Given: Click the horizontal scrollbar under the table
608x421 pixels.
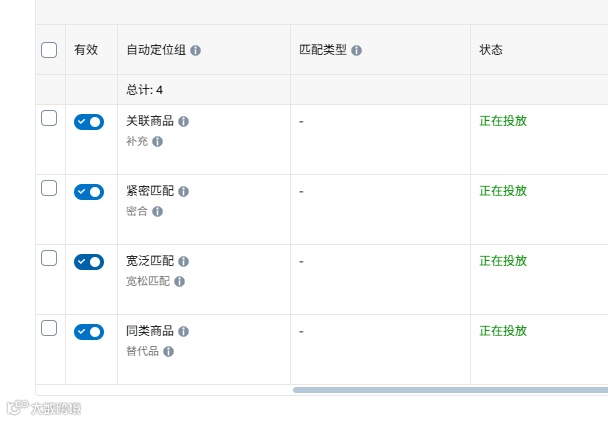Looking at the screenshot, I should pos(450,390).
